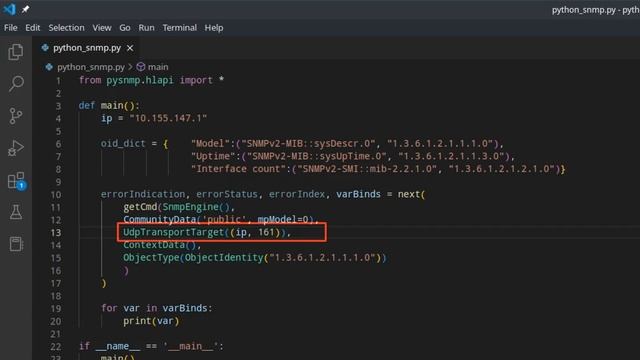Viewport: 640px width, 360px height.
Task: Click "1.3.6.1.2.1.1.3.0" OID string
Action: (451, 156)
